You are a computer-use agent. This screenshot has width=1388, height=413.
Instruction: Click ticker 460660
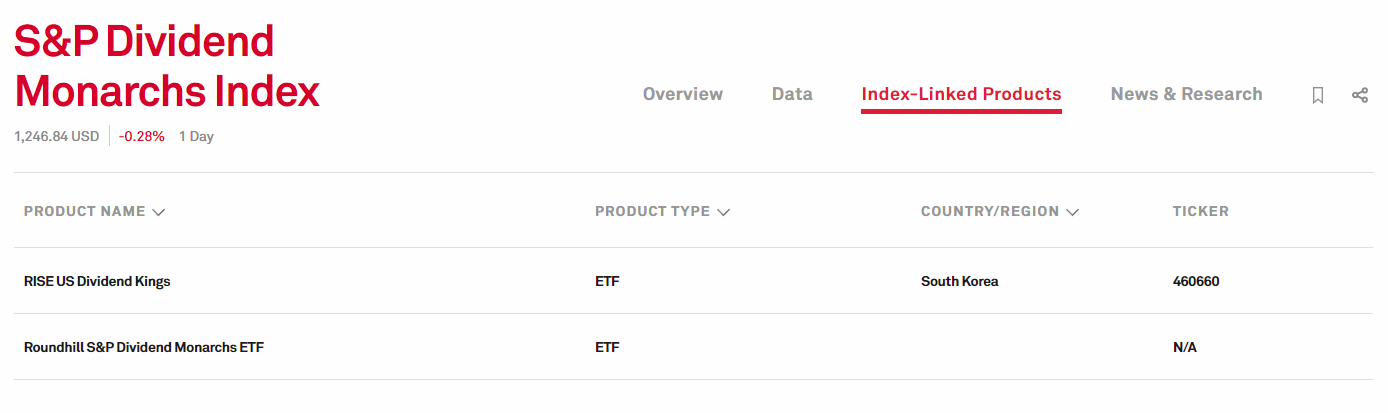click(1195, 281)
